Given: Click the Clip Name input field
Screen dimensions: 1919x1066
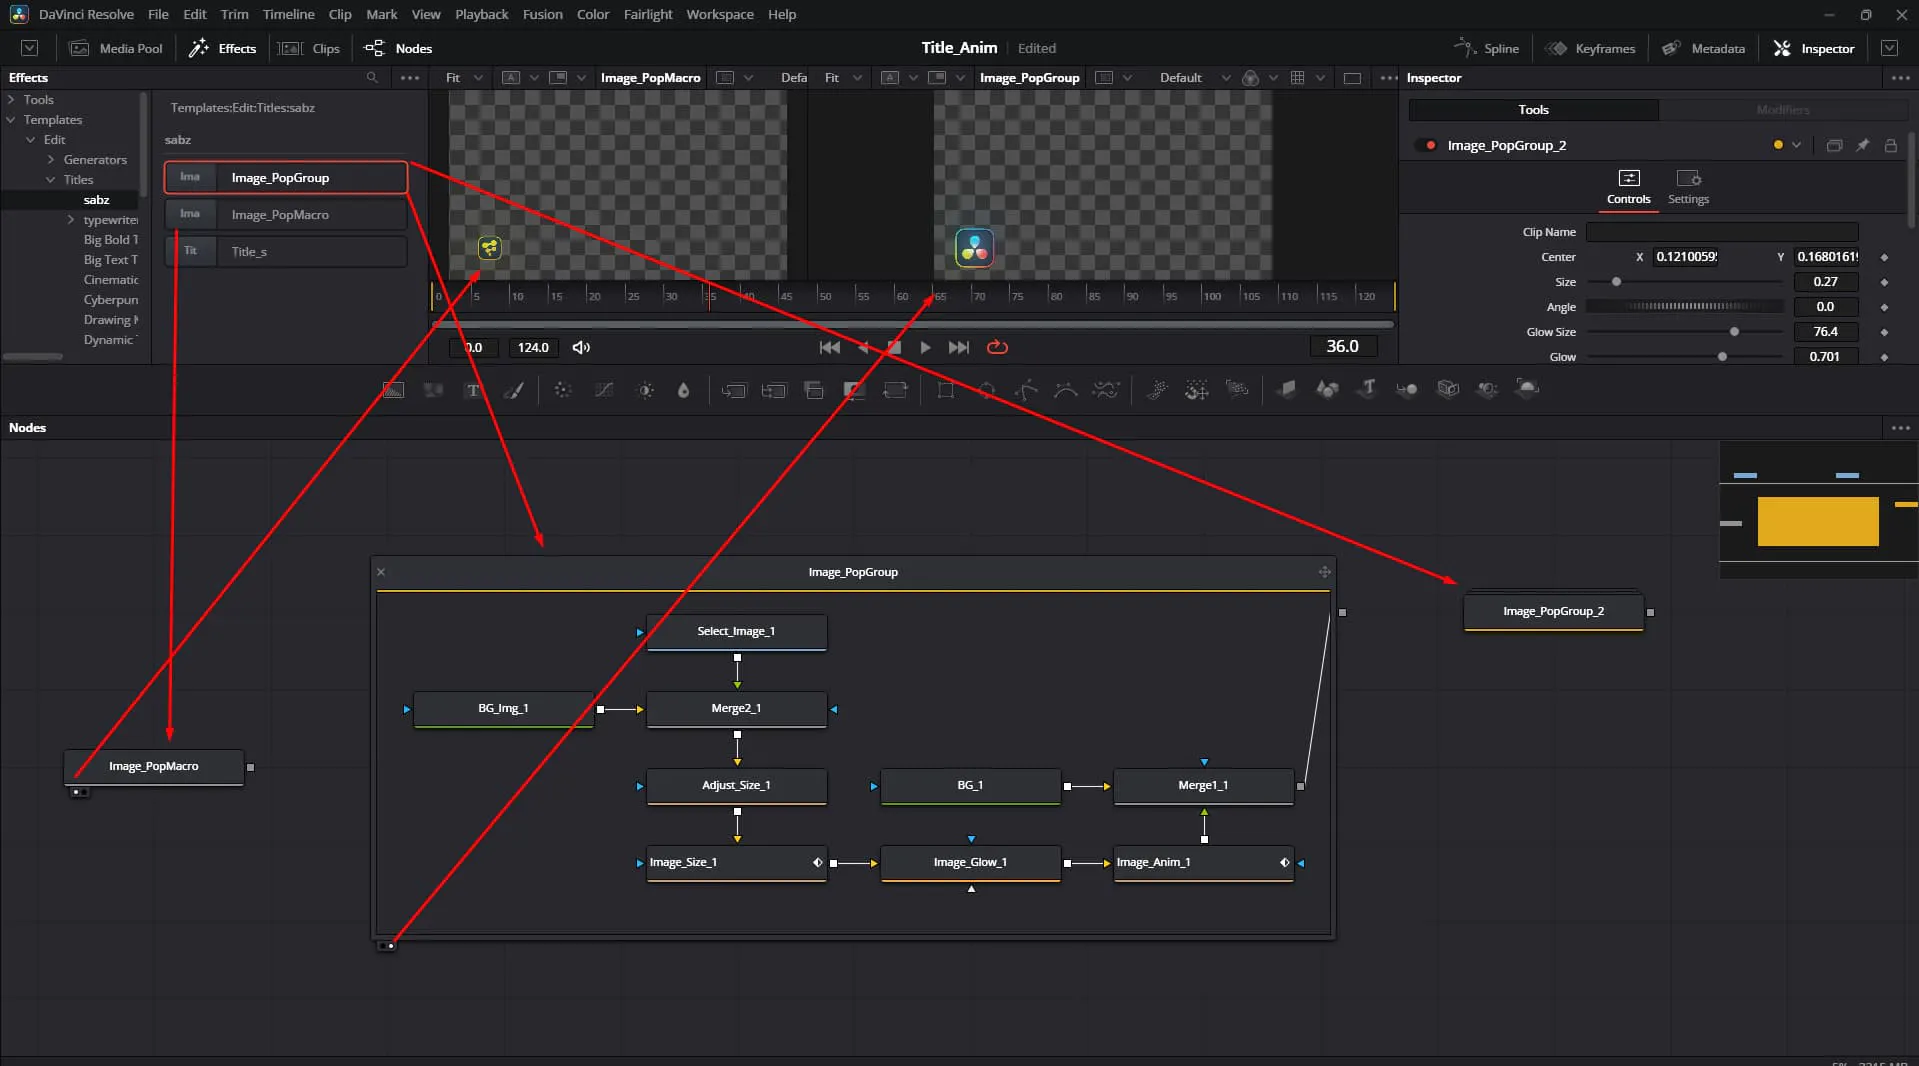Looking at the screenshot, I should pyautogui.click(x=1721, y=232).
